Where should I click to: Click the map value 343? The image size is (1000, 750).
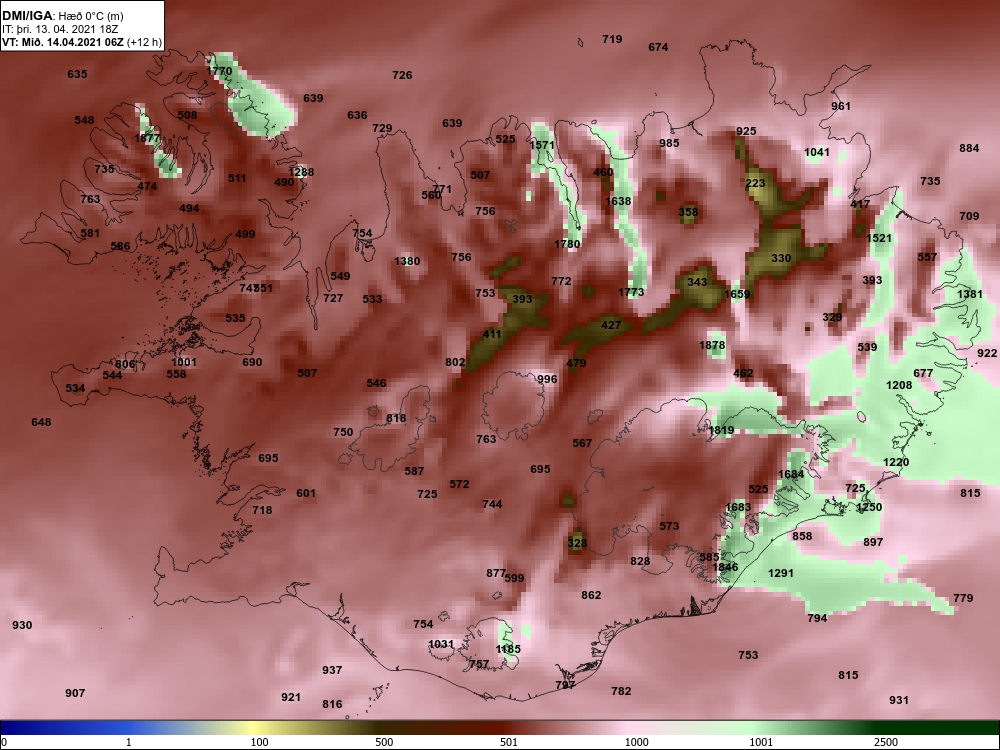[x=697, y=282]
